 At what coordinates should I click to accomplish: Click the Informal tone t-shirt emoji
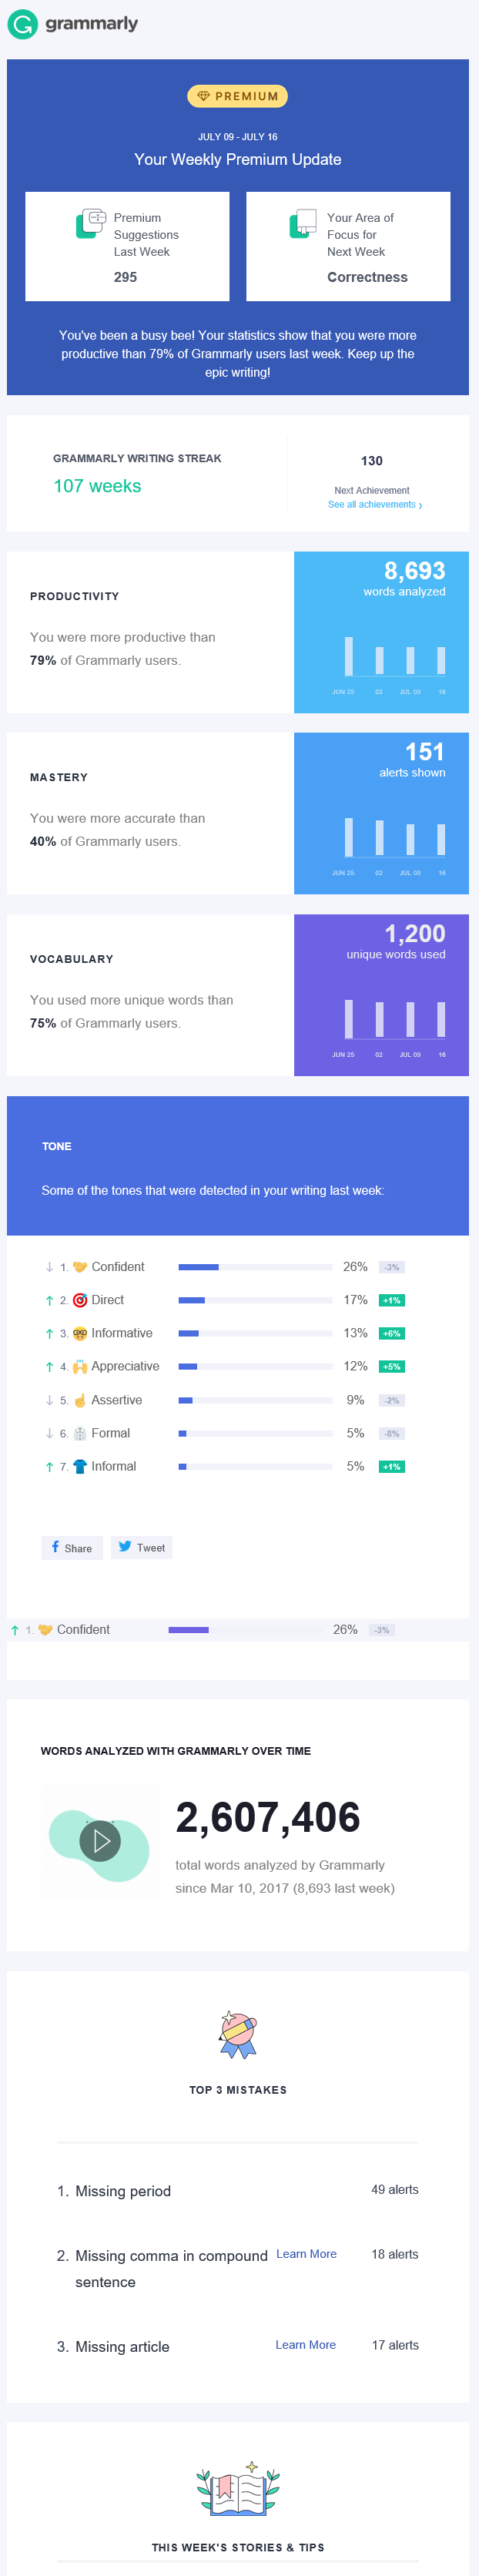point(80,1466)
